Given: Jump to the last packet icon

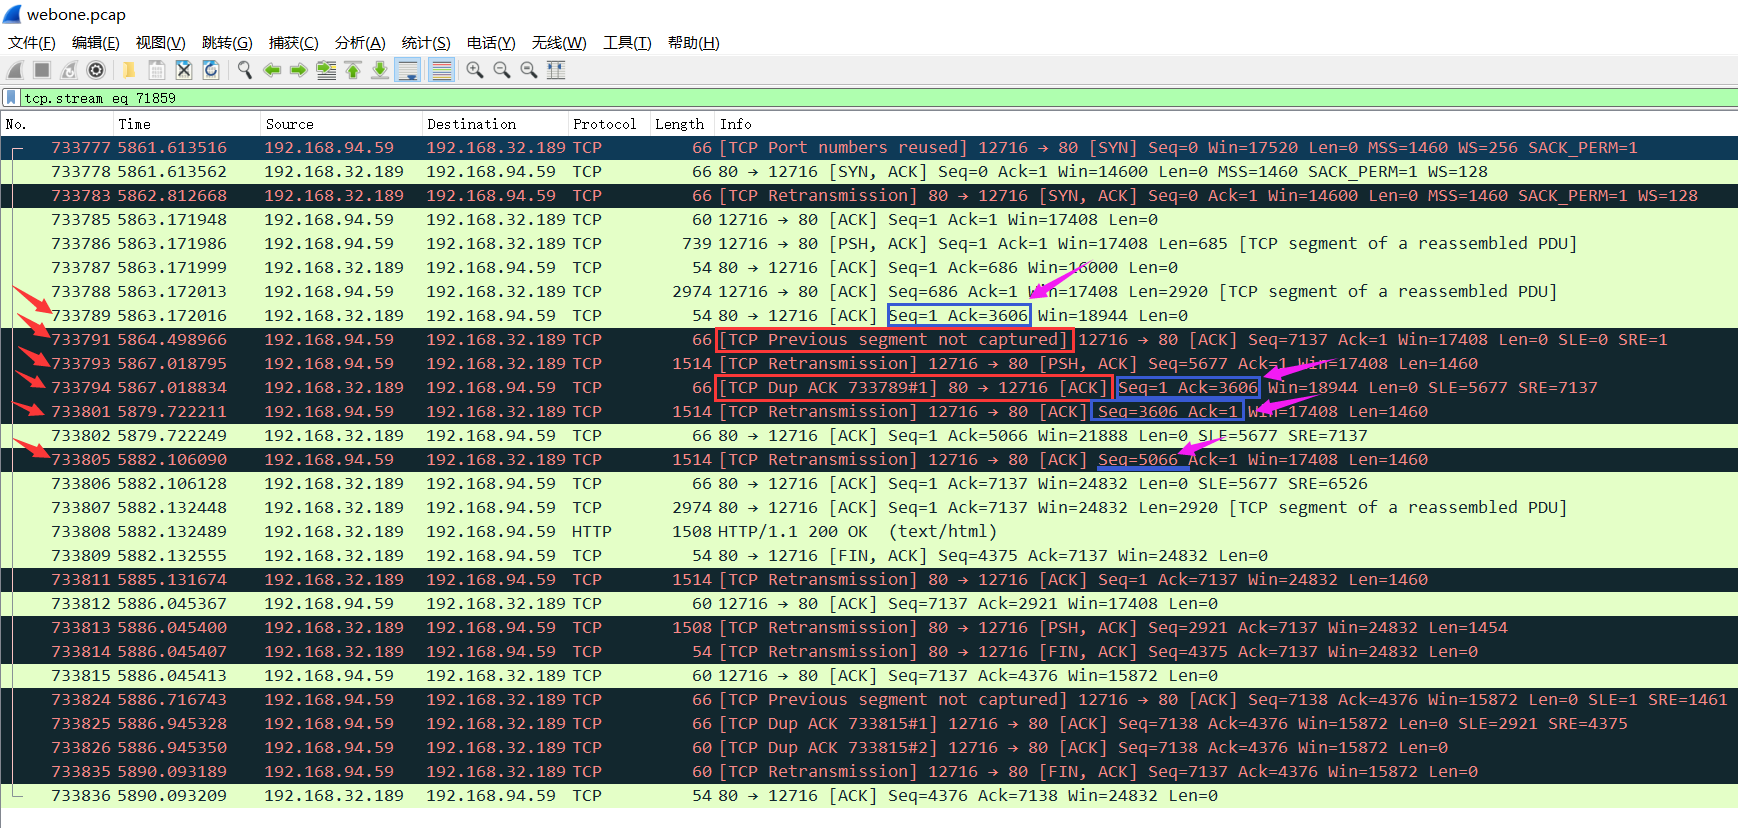Looking at the screenshot, I should [x=380, y=70].
